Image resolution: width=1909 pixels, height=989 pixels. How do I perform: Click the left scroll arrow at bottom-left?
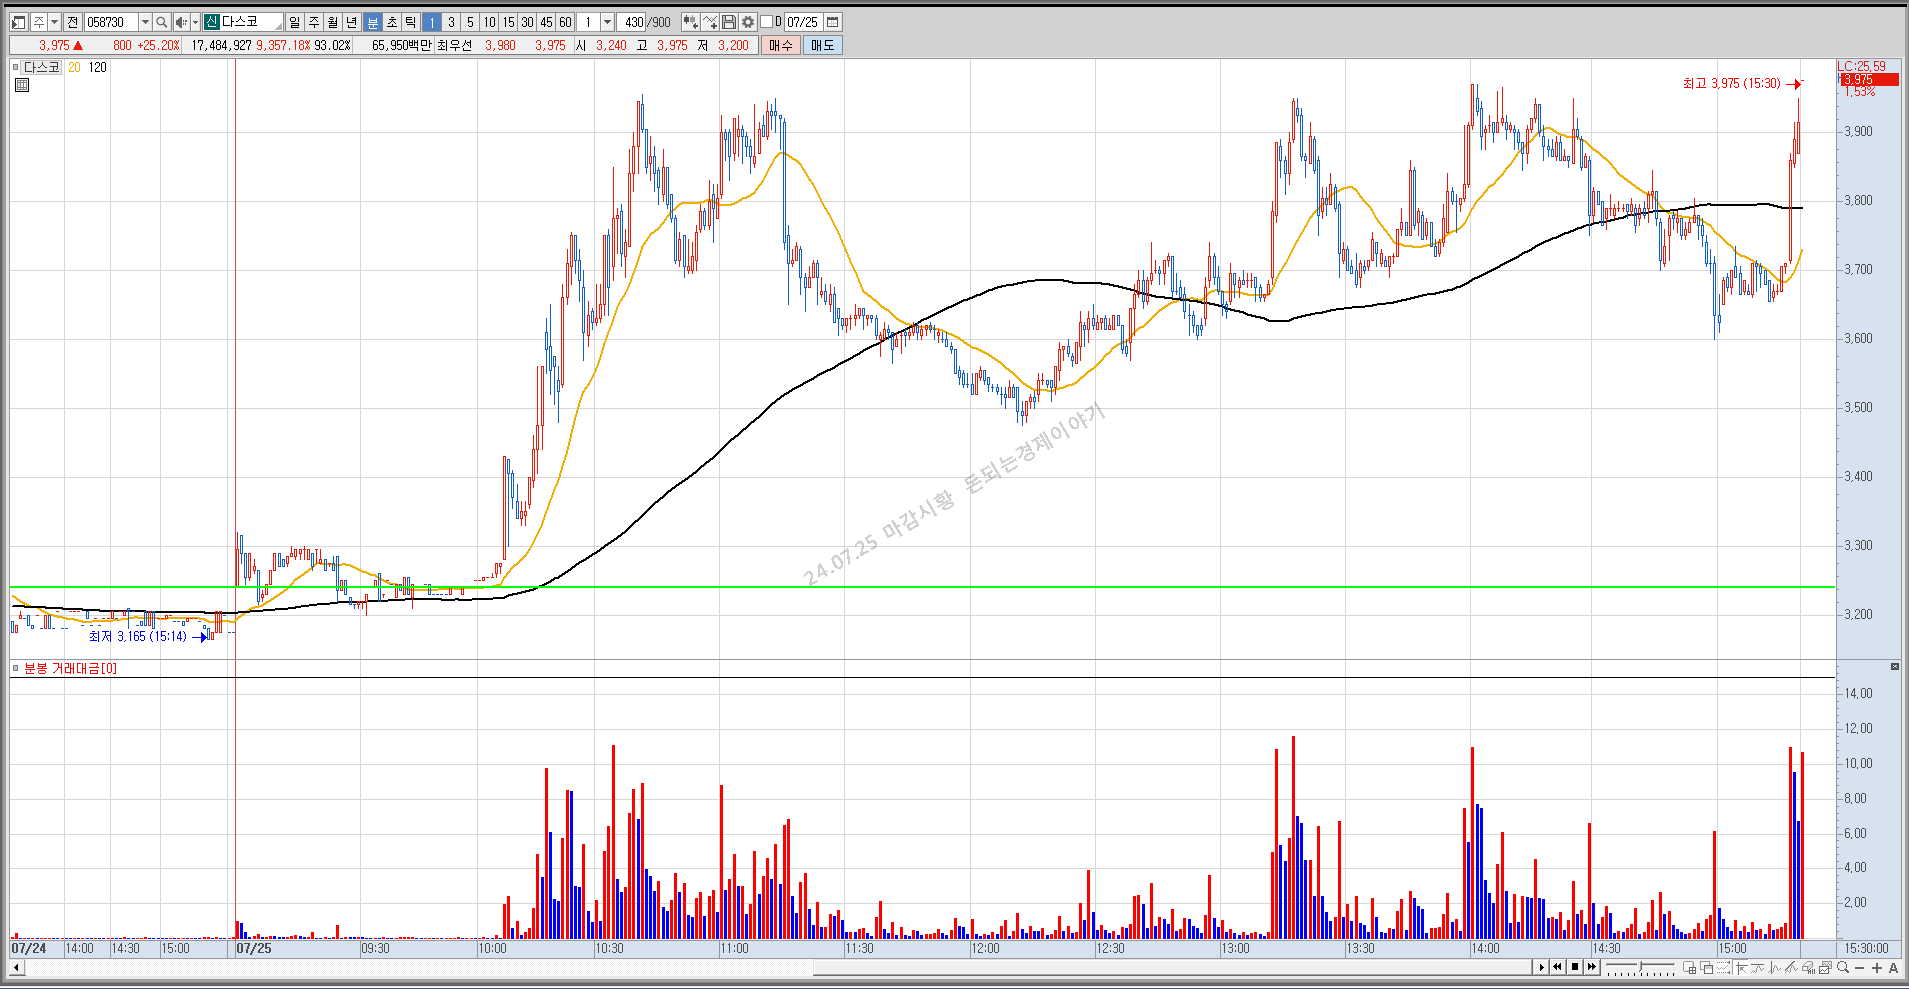tap(16, 967)
